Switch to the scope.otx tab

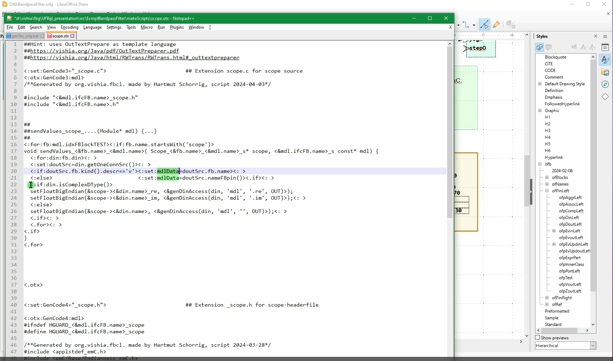[x=60, y=36]
